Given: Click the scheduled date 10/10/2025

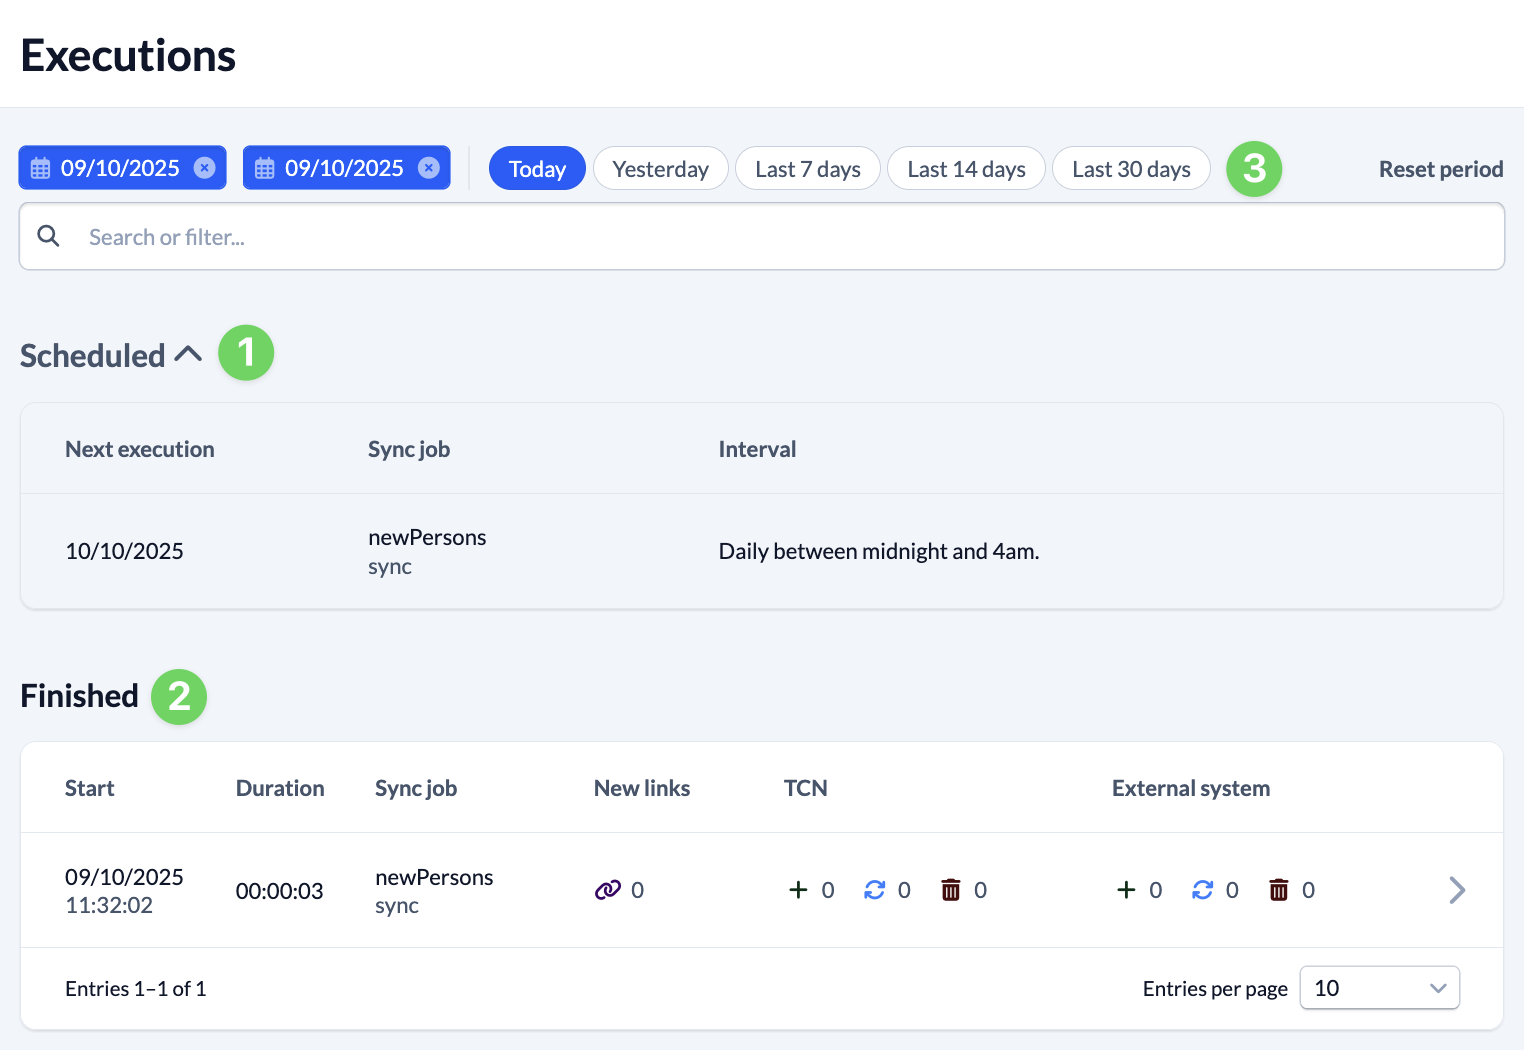Looking at the screenshot, I should pos(124,551).
